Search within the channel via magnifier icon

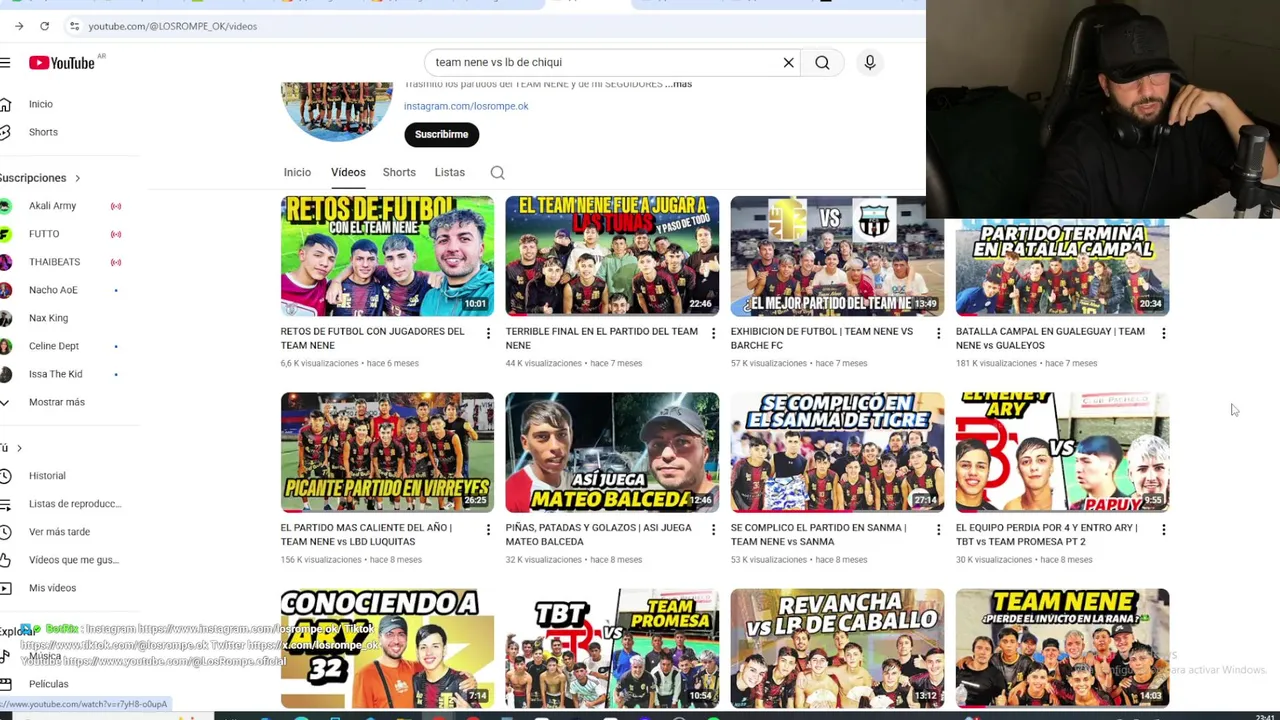pos(497,173)
